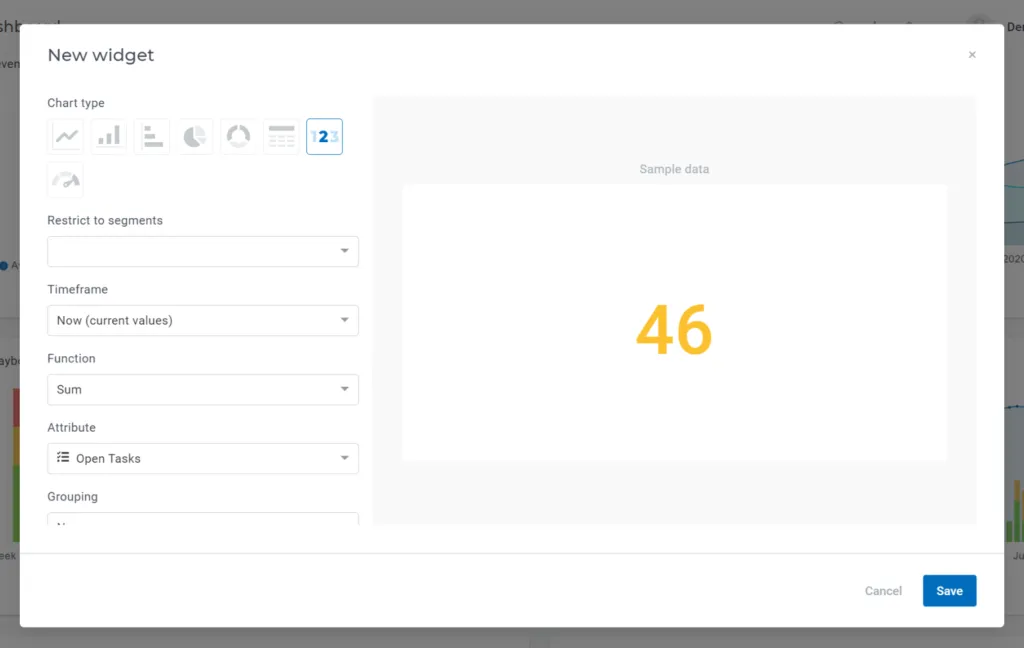The height and width of the screenshot is (648, 1024).
Task: Open the Timeframe dropdown showing Now
Action: click(x=202, y=321)
